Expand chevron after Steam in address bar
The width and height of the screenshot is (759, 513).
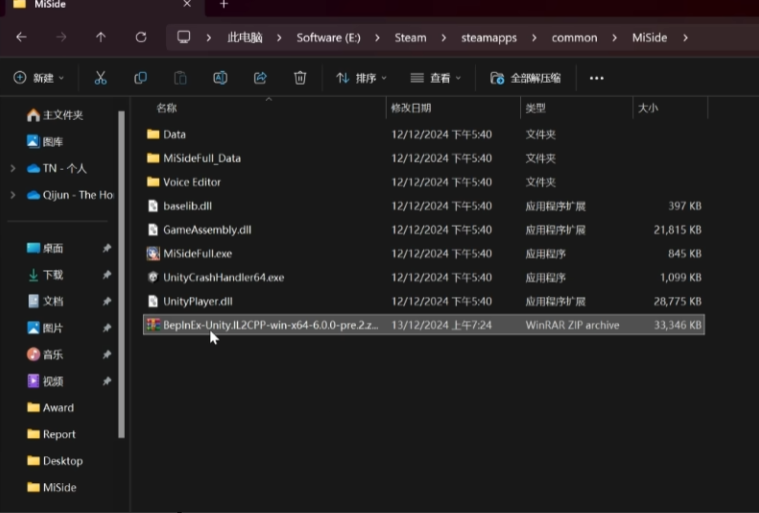(x=443, y=38)
